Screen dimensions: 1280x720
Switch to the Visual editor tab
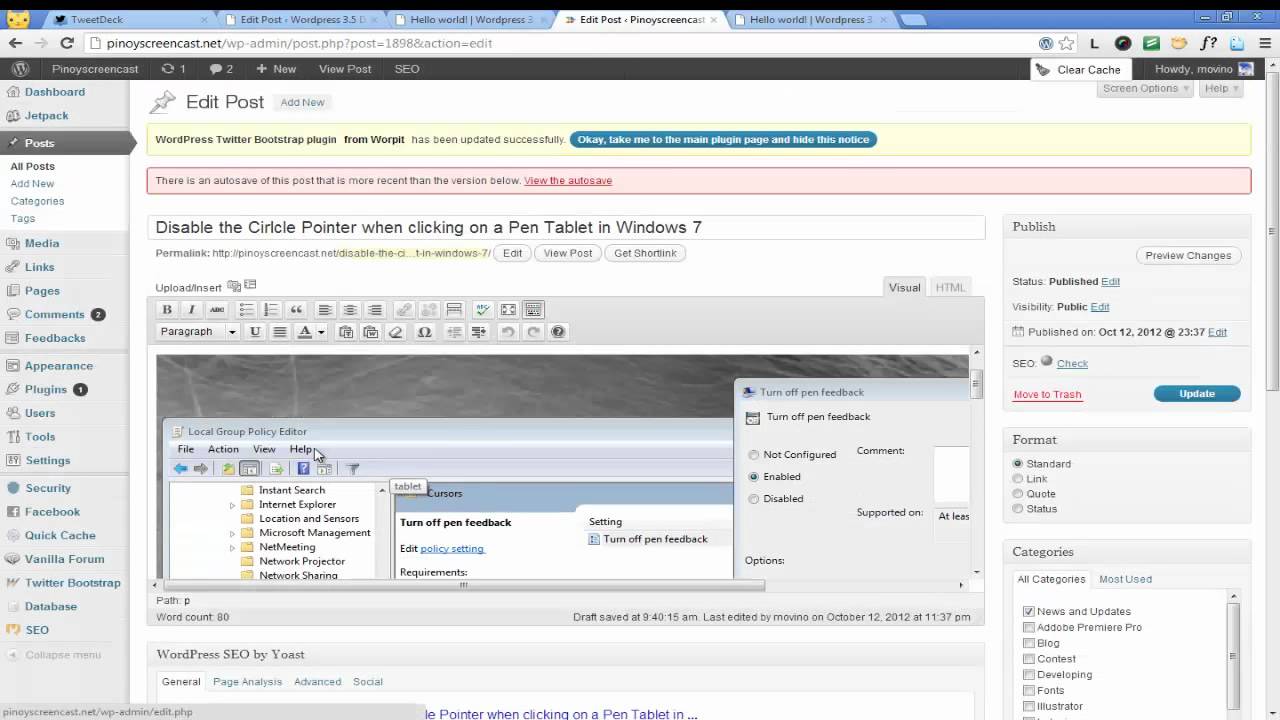point(904,287)
